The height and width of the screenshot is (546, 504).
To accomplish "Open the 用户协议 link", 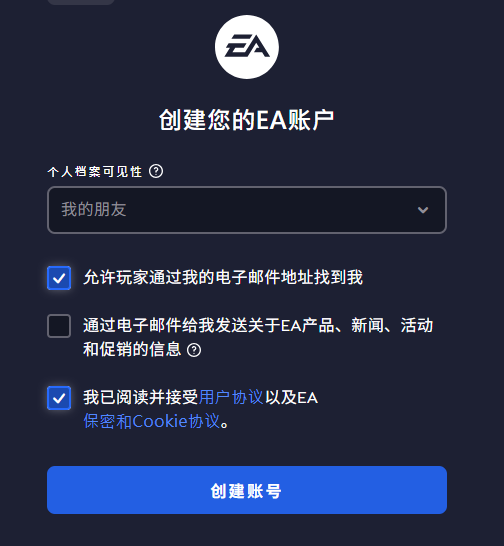I will (231, 397).
